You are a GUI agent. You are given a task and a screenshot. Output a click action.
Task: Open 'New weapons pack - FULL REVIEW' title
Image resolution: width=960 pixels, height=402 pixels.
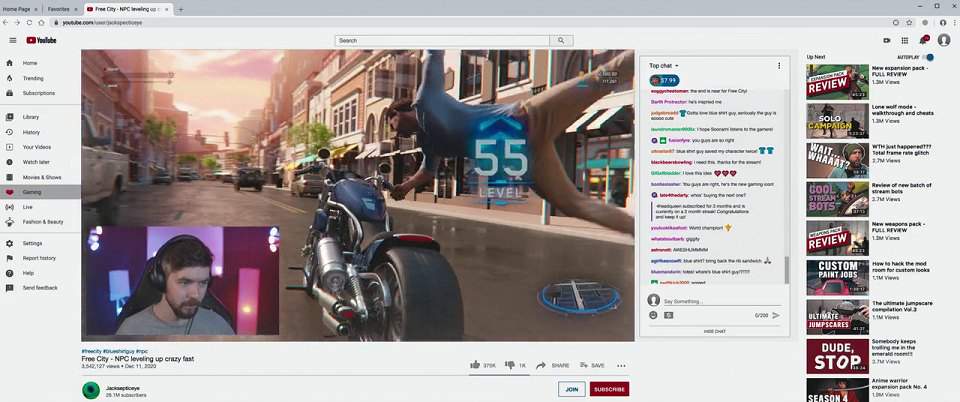click(x=899, y=228)
